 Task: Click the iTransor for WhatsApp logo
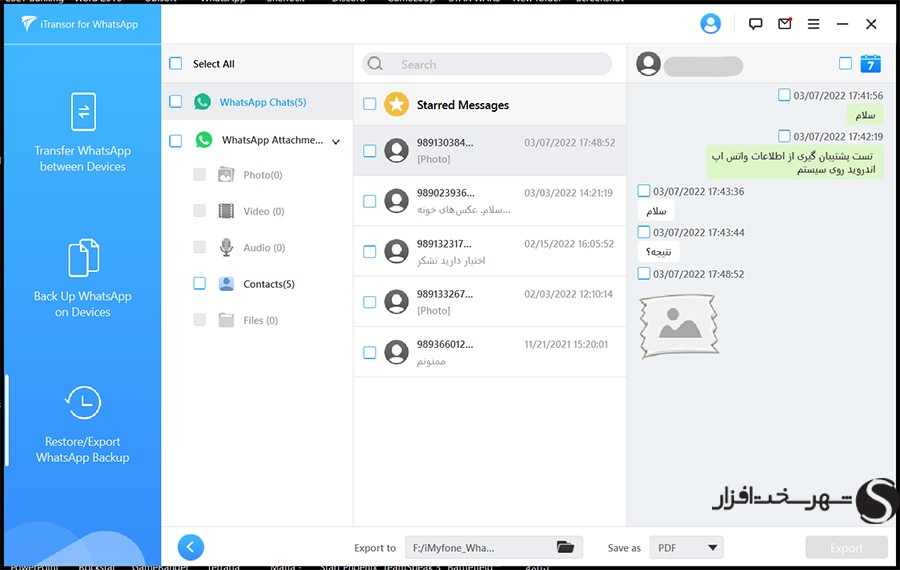[28, 24]
